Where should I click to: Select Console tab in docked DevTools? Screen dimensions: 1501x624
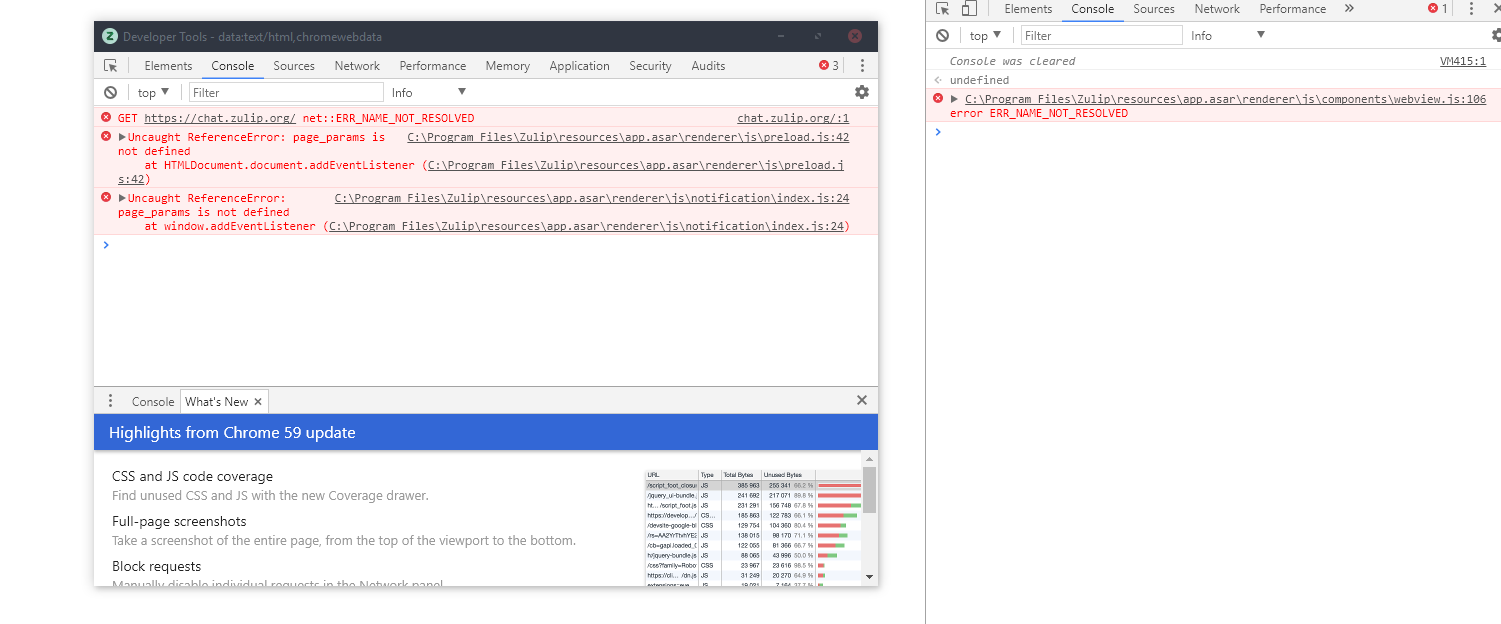coord(1093,9)
